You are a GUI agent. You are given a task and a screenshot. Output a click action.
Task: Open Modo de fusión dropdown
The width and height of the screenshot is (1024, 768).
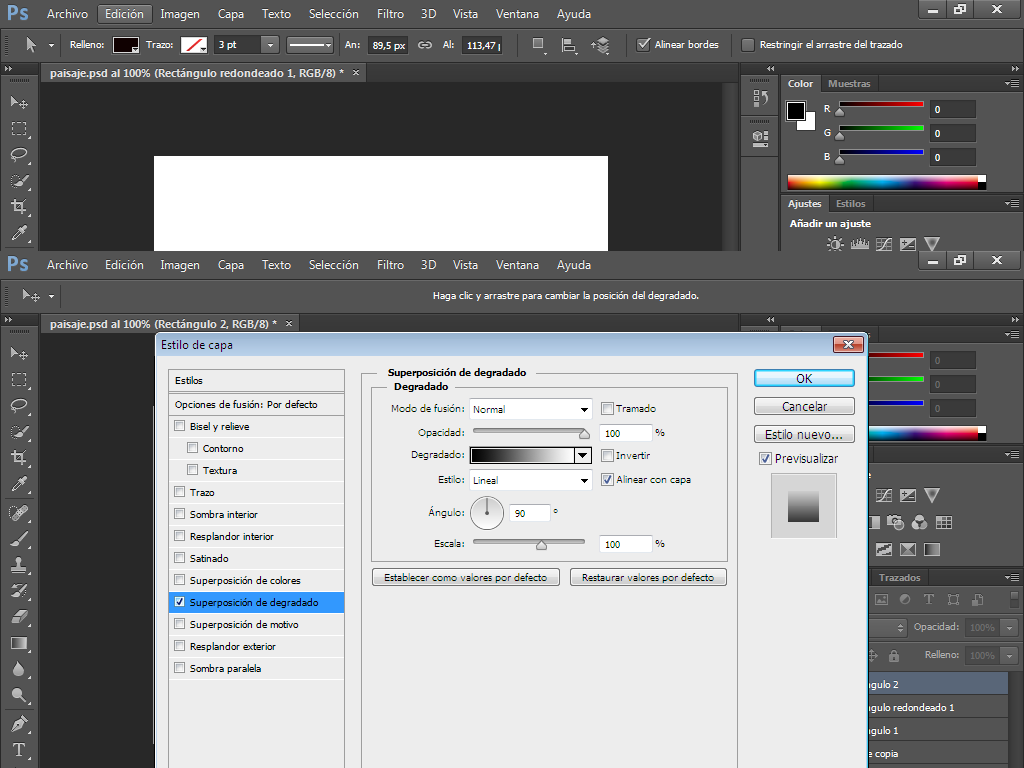click(530, 409)
